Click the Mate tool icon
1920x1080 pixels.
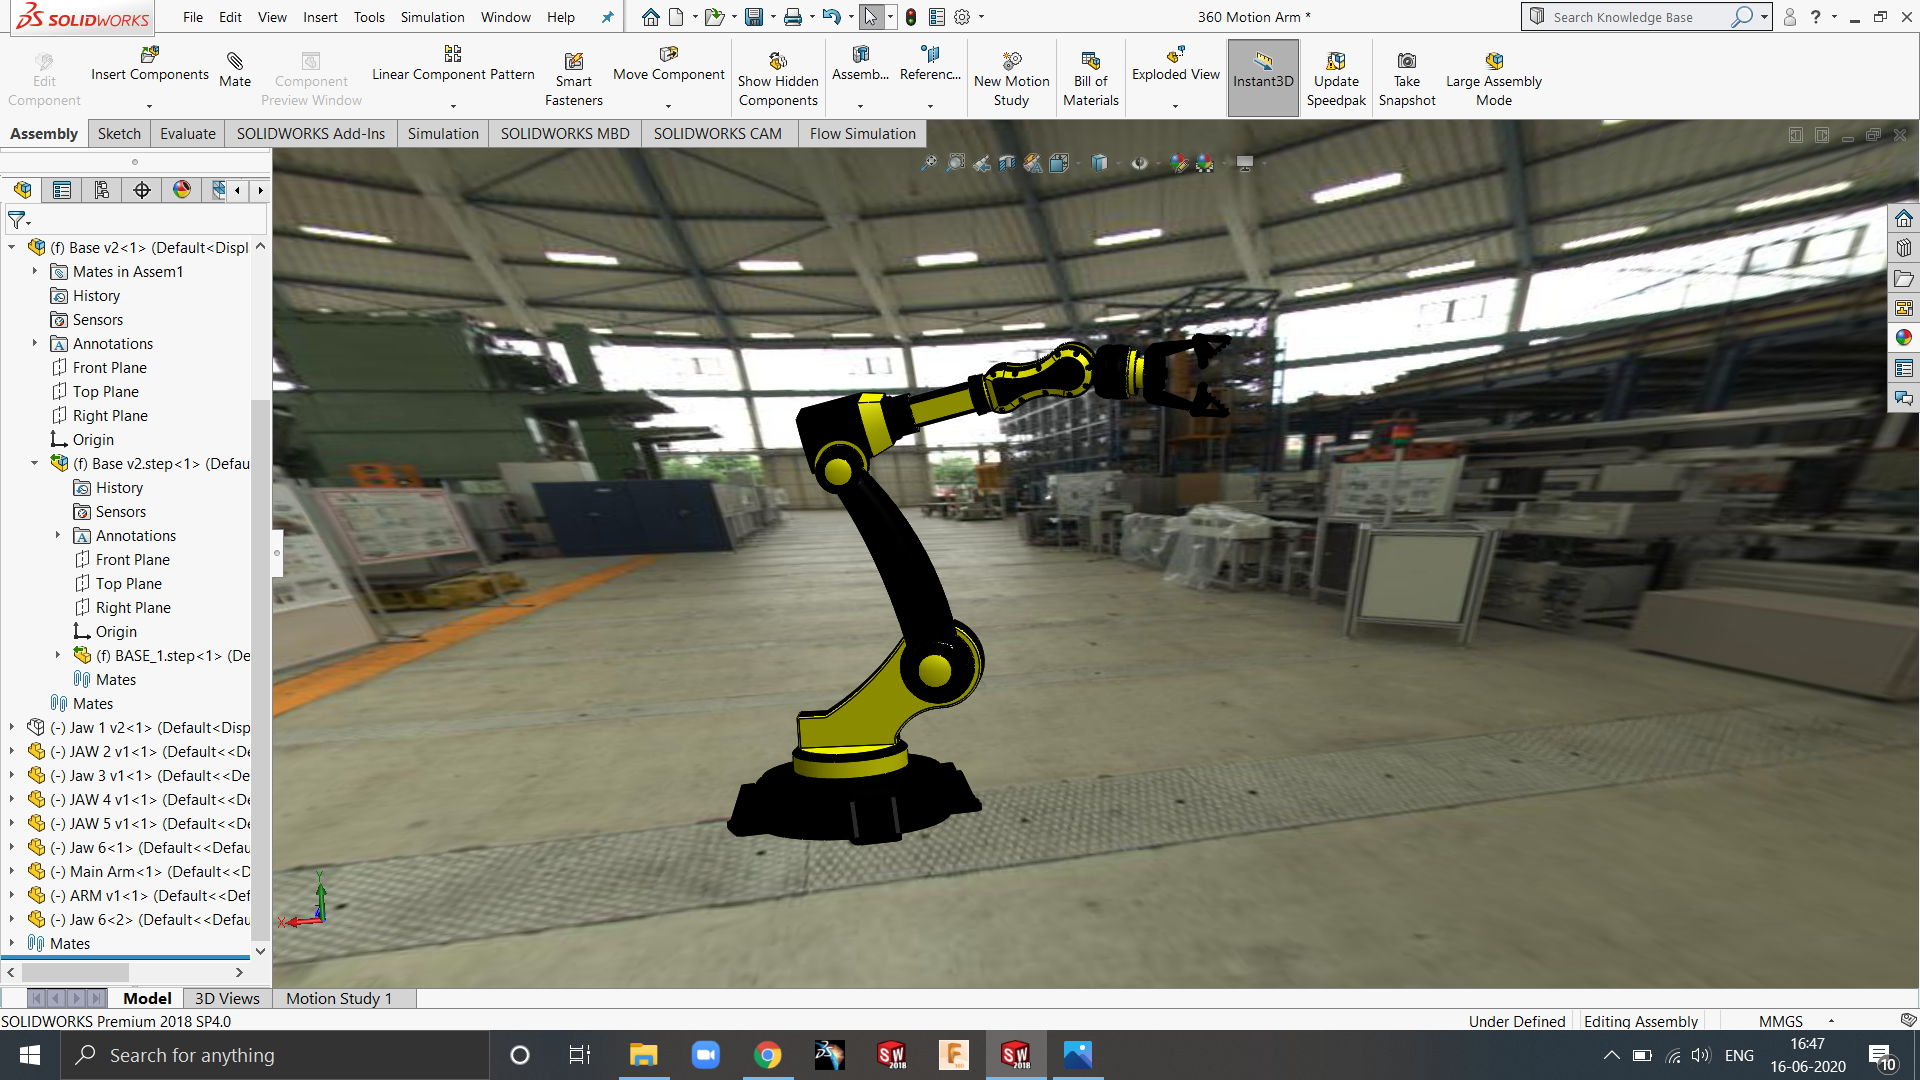click(235, 62)
